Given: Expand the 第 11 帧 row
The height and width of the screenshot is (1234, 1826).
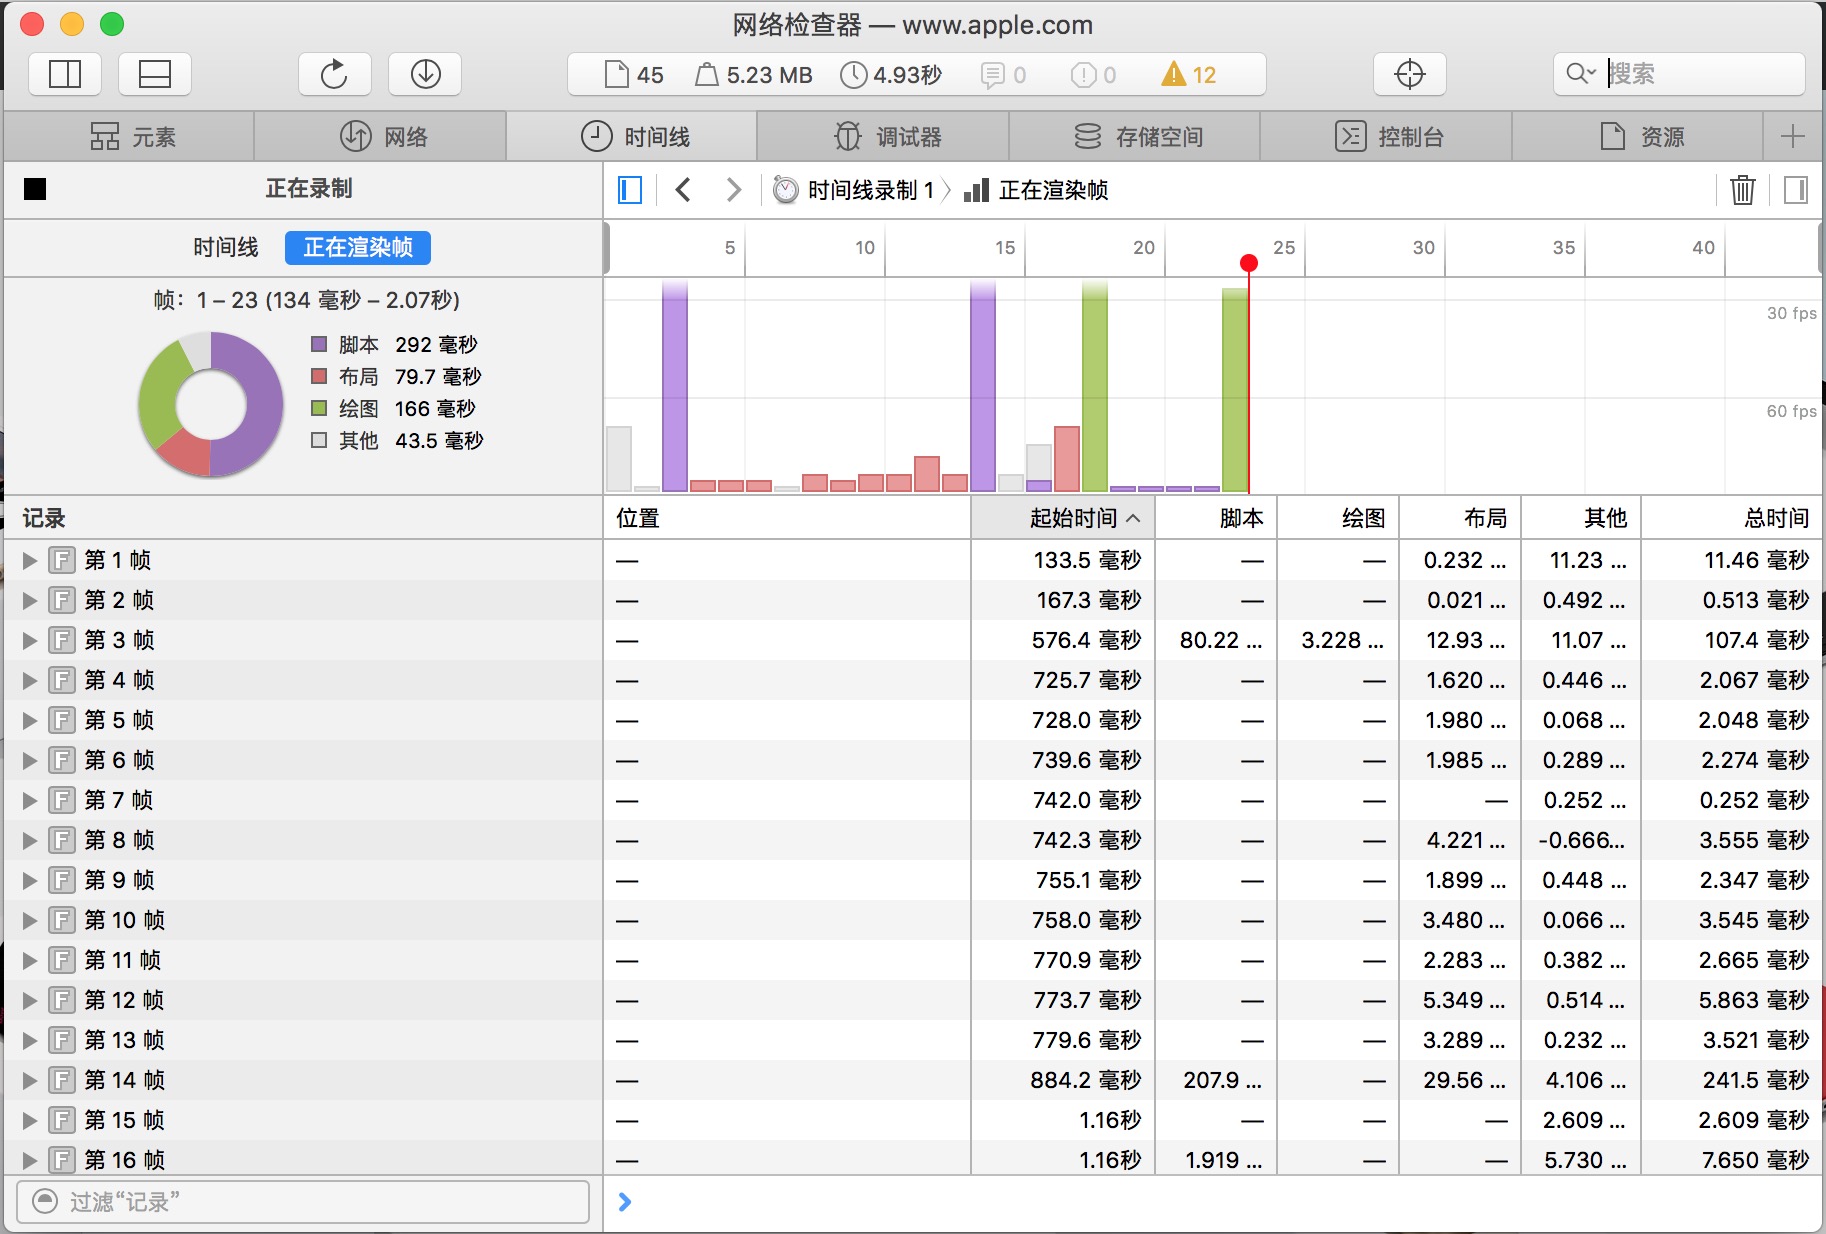Looking at the screenshot, I should pos(30,960).
